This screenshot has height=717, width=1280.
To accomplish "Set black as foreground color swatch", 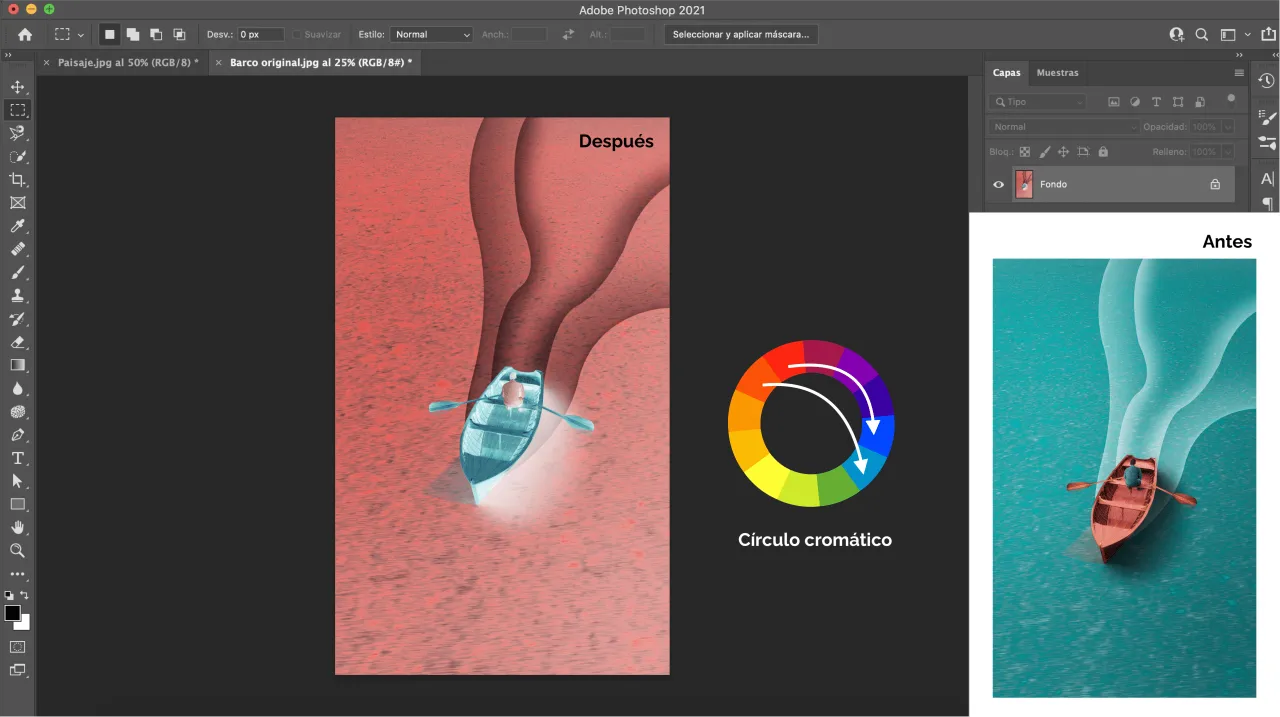I will pos(12,614).
